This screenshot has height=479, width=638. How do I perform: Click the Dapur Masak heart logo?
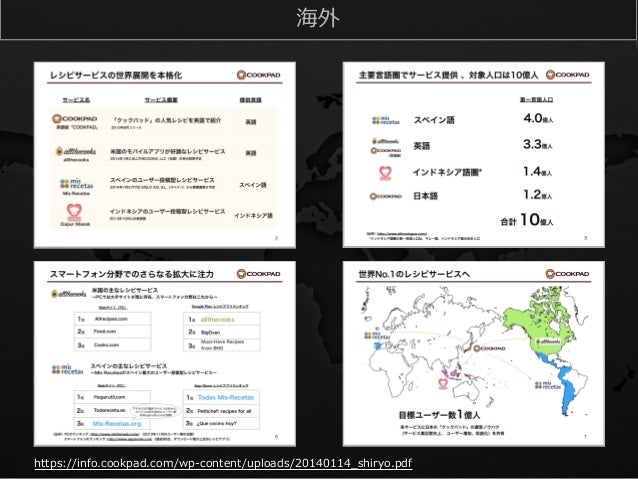tap(74, 212)
